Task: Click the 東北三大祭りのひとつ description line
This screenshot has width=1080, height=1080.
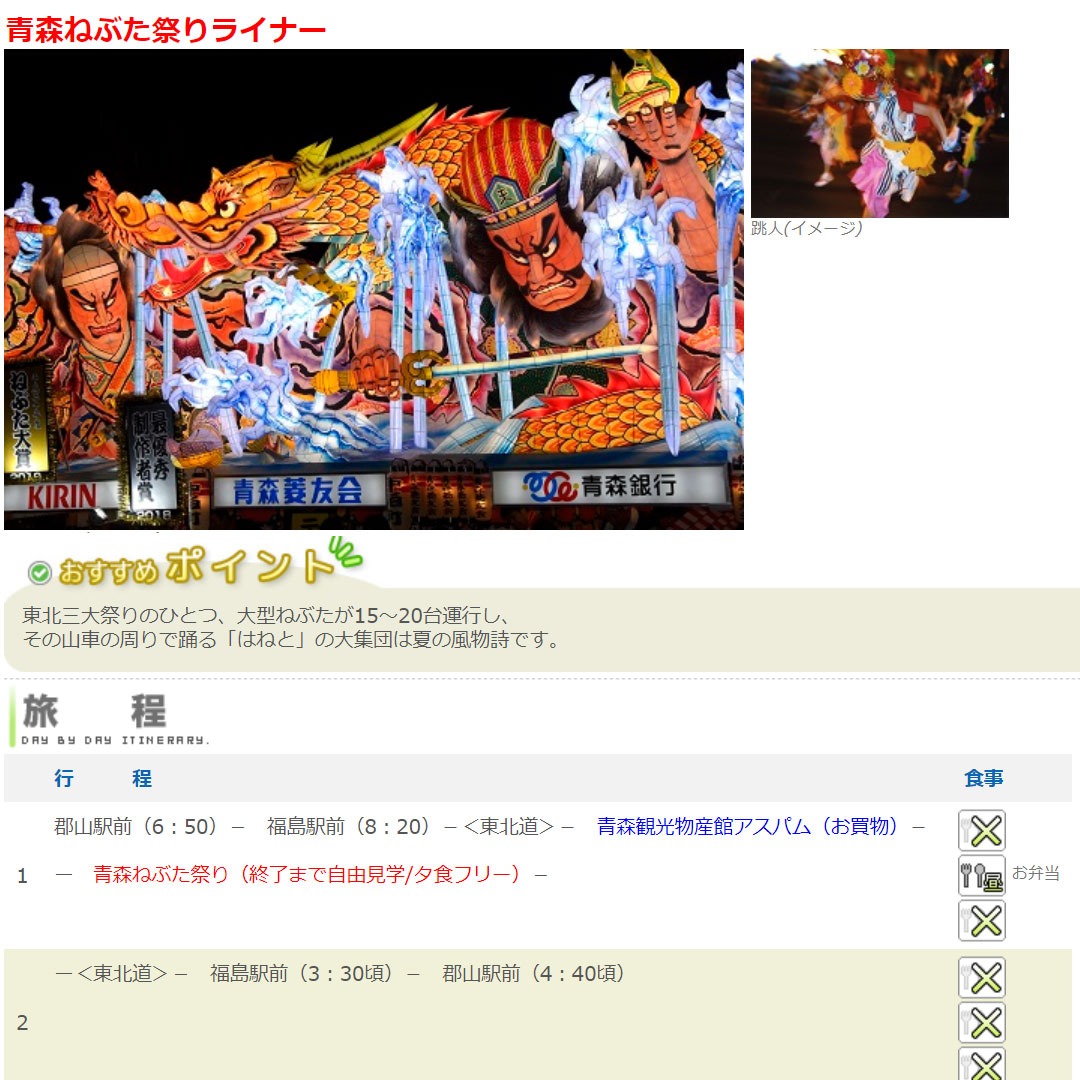Action: pos(266,615)
